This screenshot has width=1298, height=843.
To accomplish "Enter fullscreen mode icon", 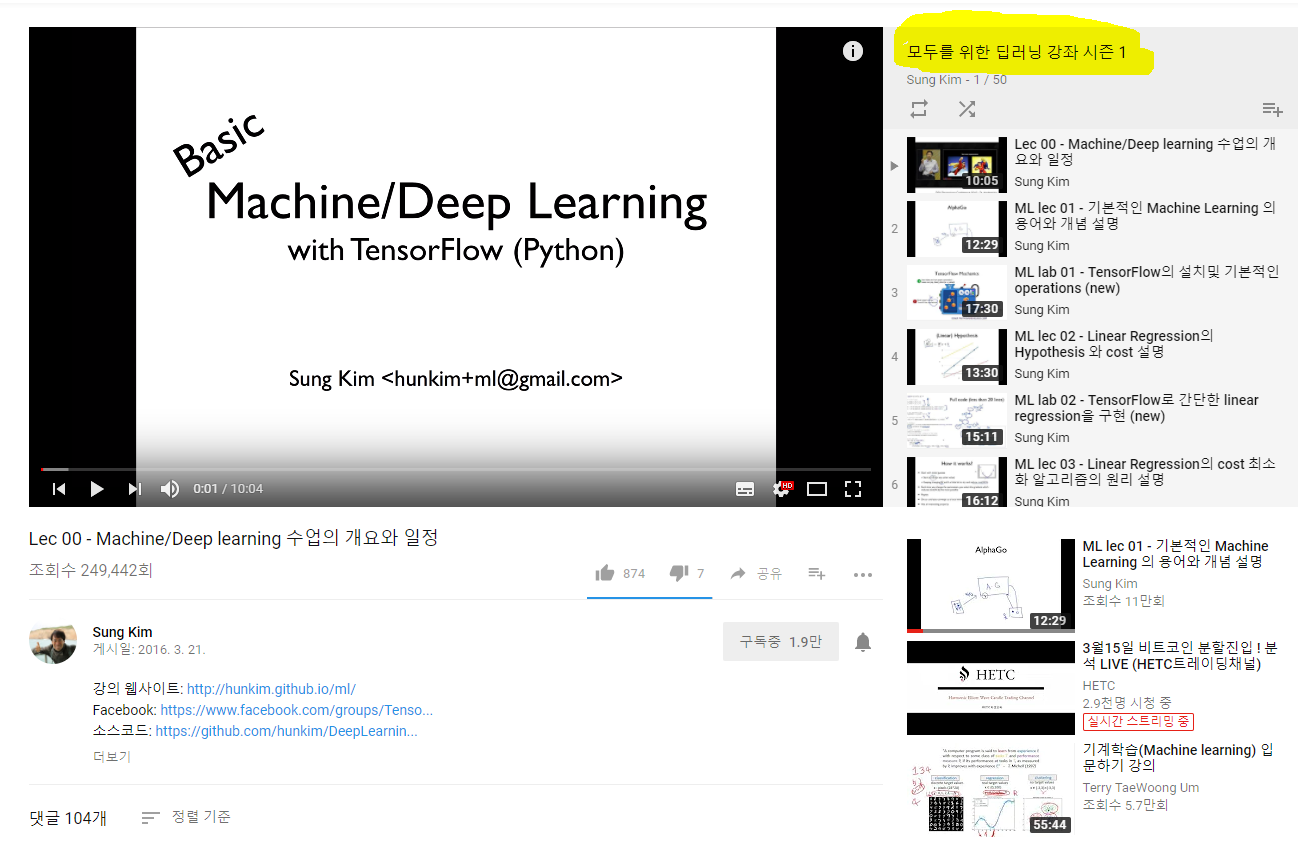I will (x=853, y=489).
